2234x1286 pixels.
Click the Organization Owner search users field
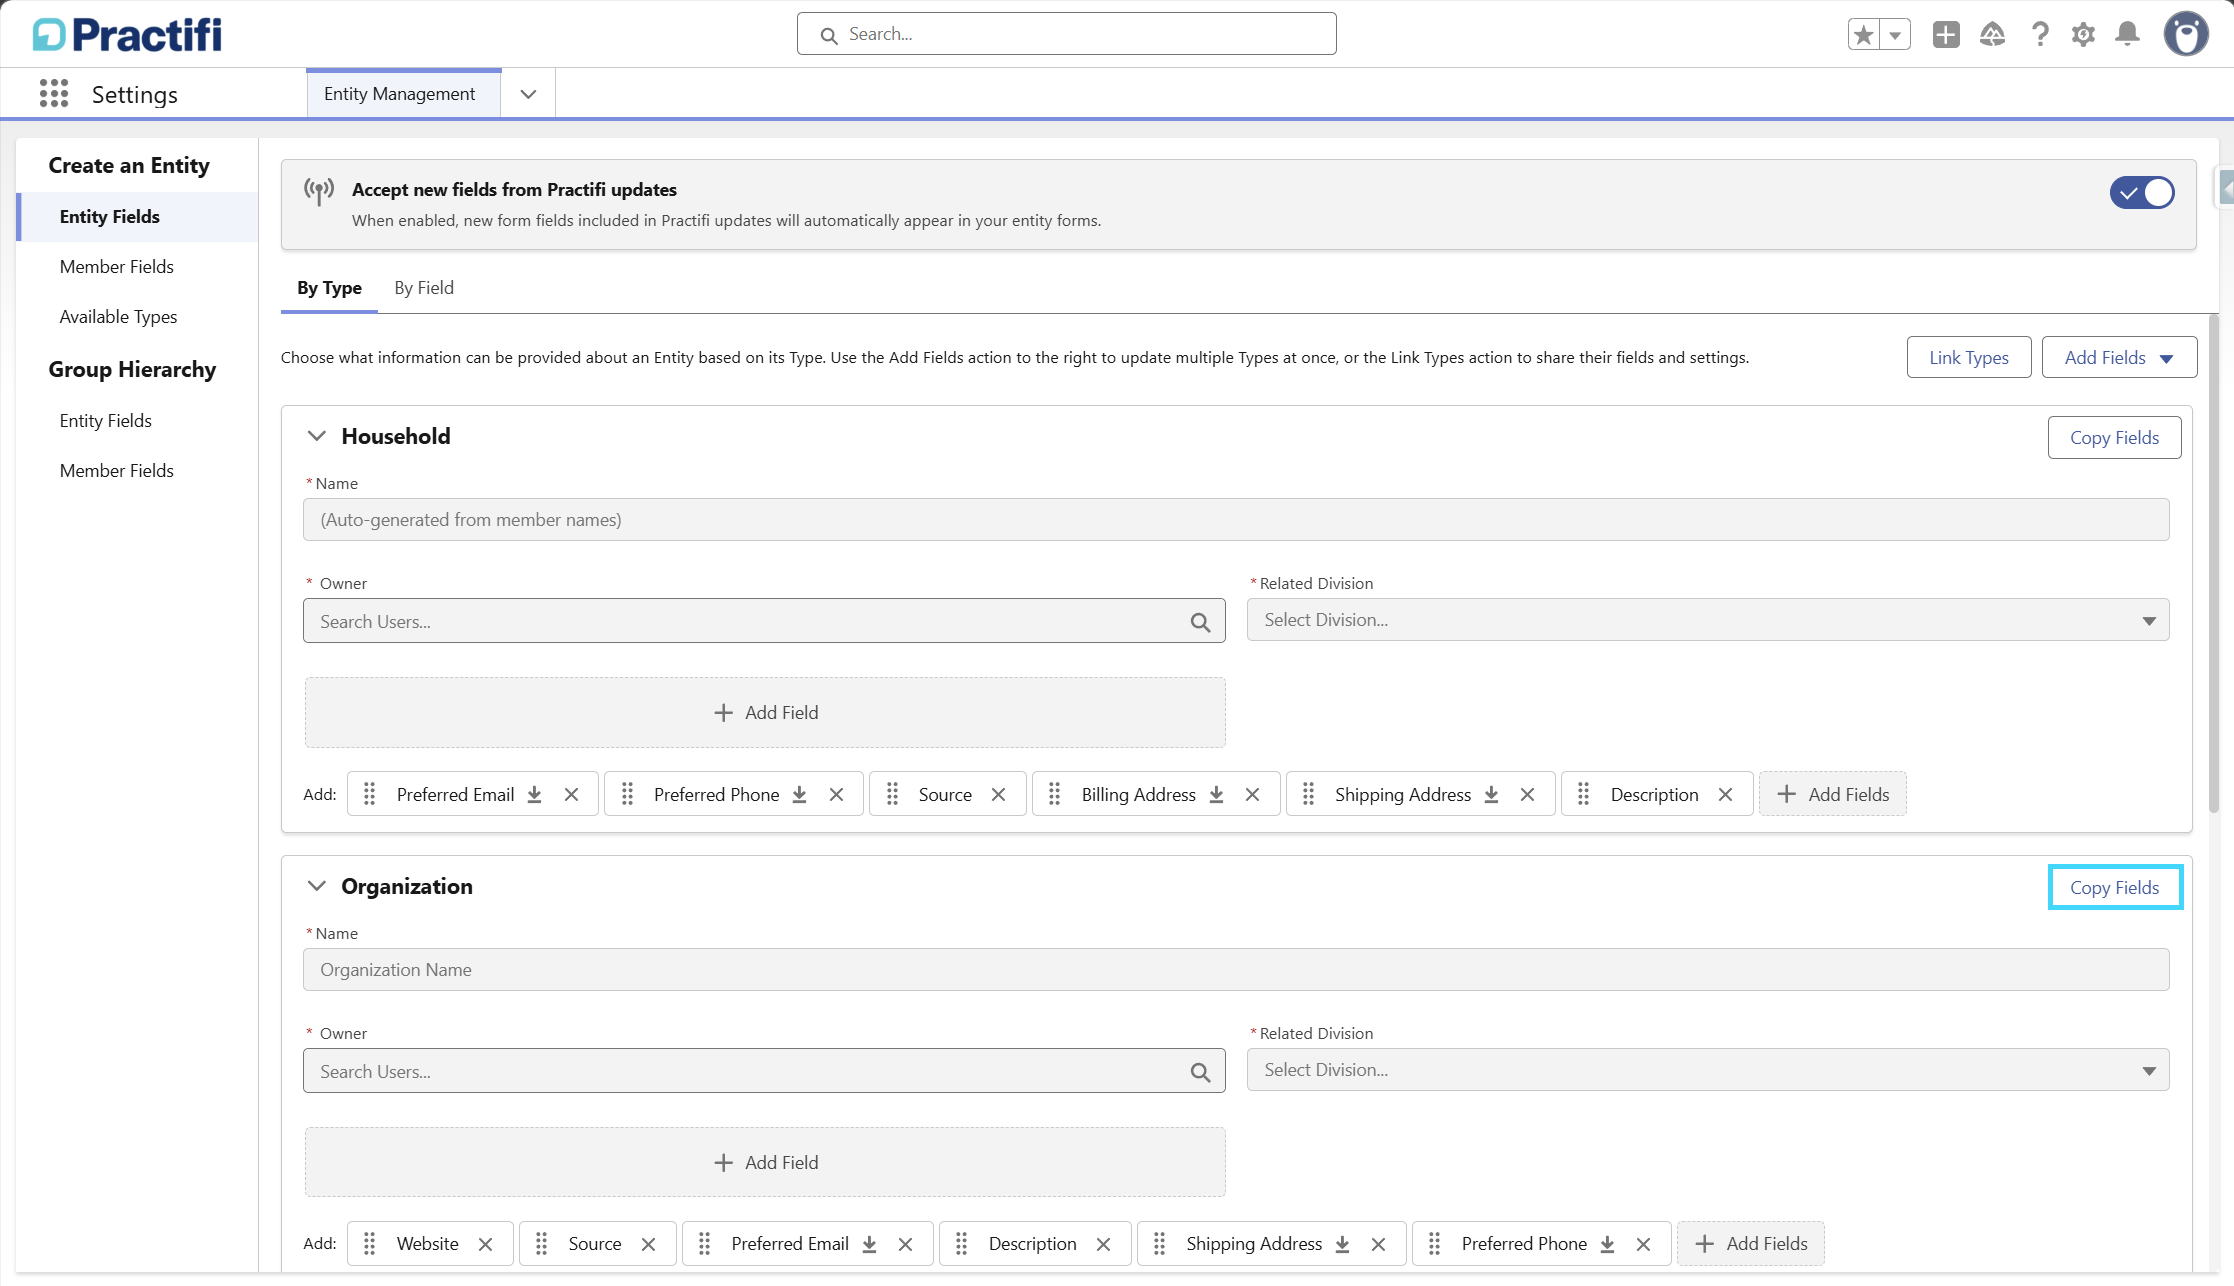pyautogui.click(x=764, y=1072)
